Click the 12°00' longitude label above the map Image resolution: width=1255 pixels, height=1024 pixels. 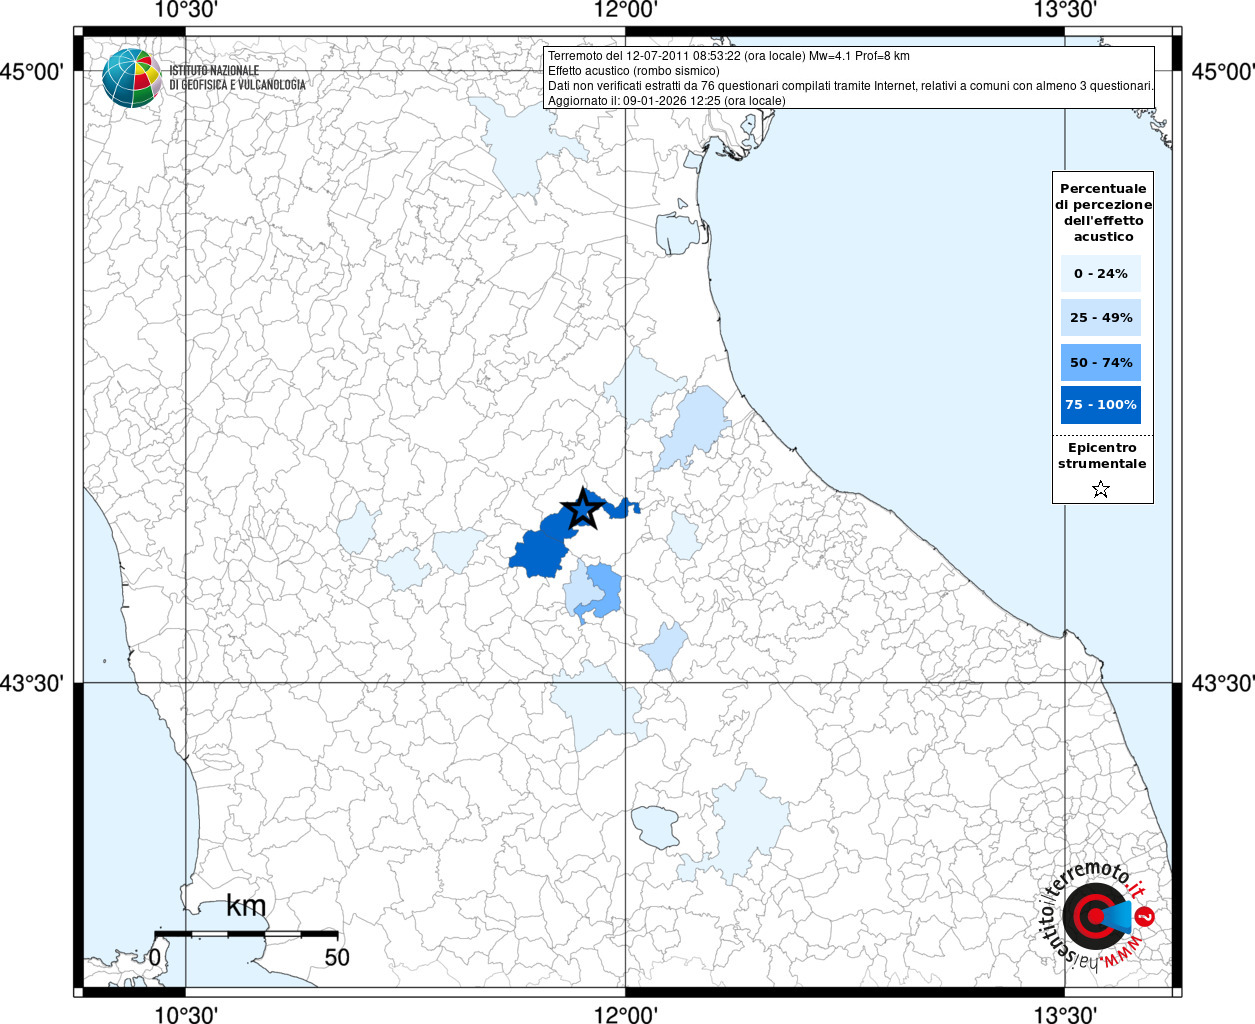[x=626, y=10]
